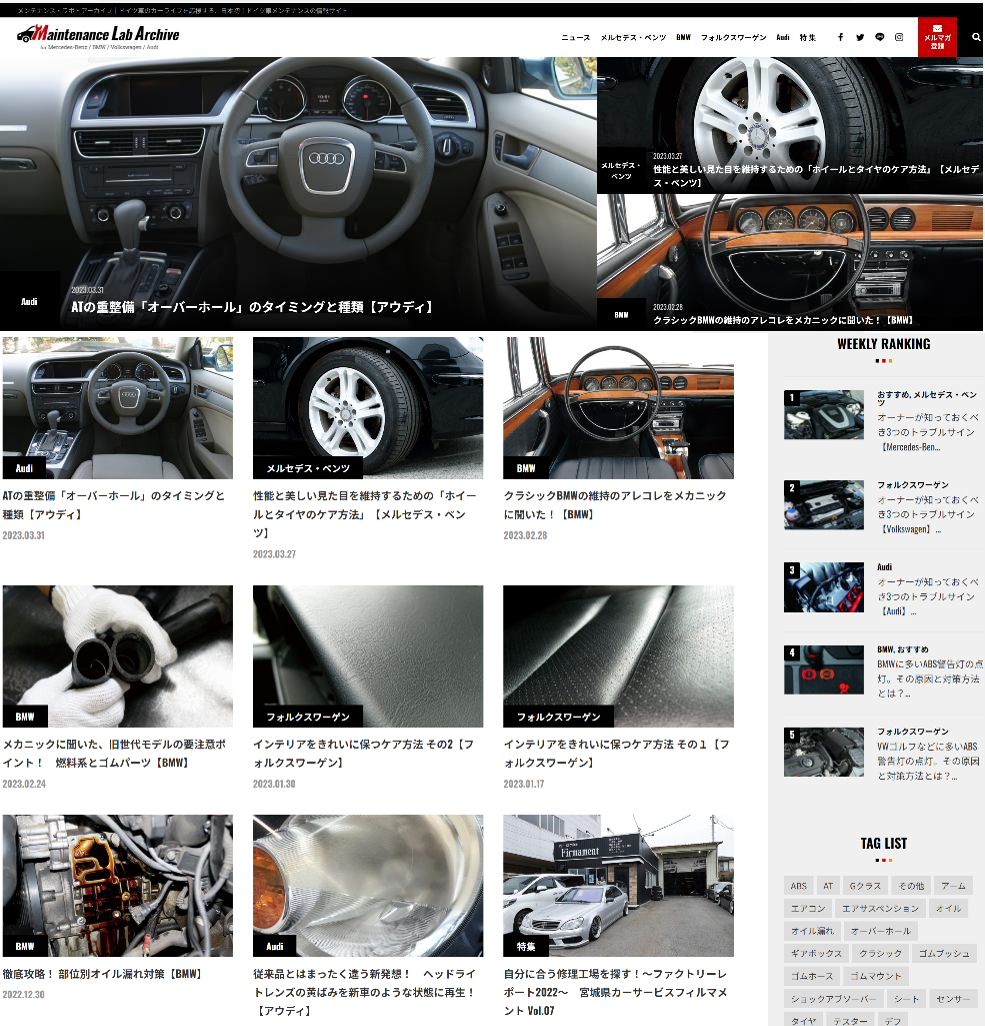Select the シート tag
The width and height of the screenshot is (985, 1026).
(x=906, y=999)
